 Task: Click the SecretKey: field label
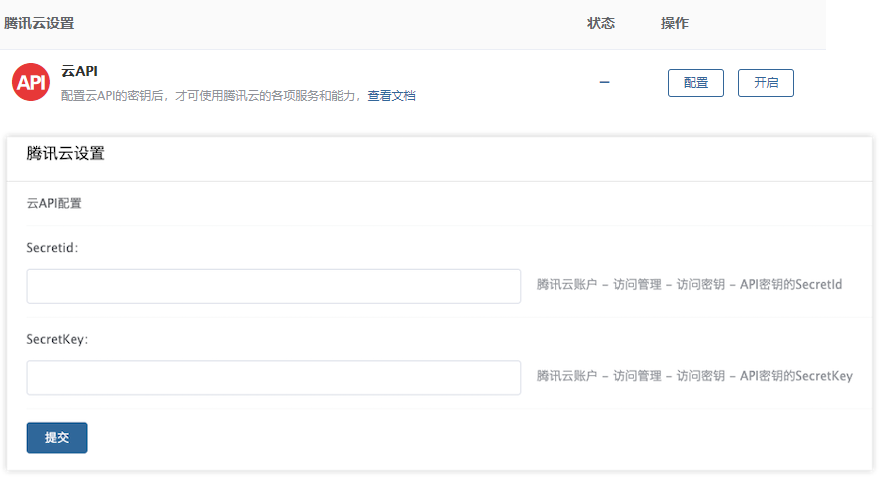(57, 340)
